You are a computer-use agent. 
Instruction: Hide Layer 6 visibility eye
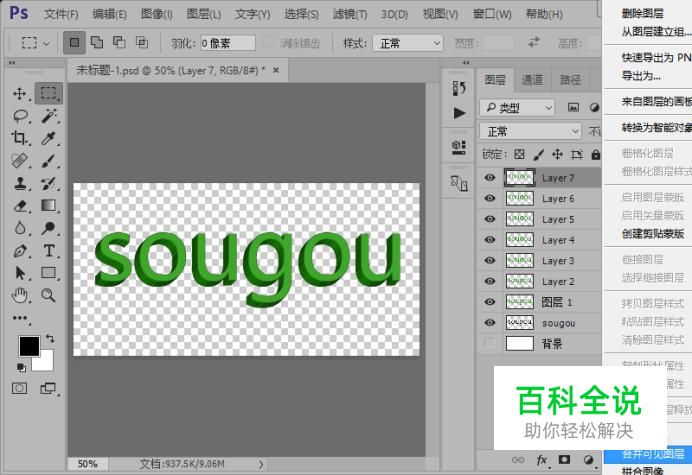490,198
